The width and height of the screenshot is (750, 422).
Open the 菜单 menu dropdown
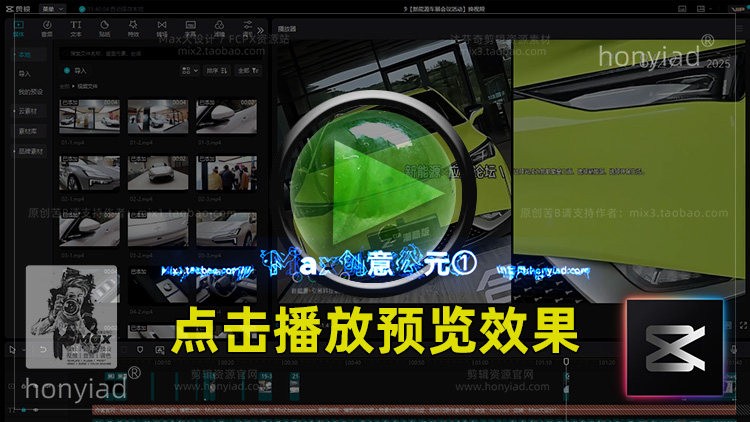pyautogui.click(x=52, y=9)
